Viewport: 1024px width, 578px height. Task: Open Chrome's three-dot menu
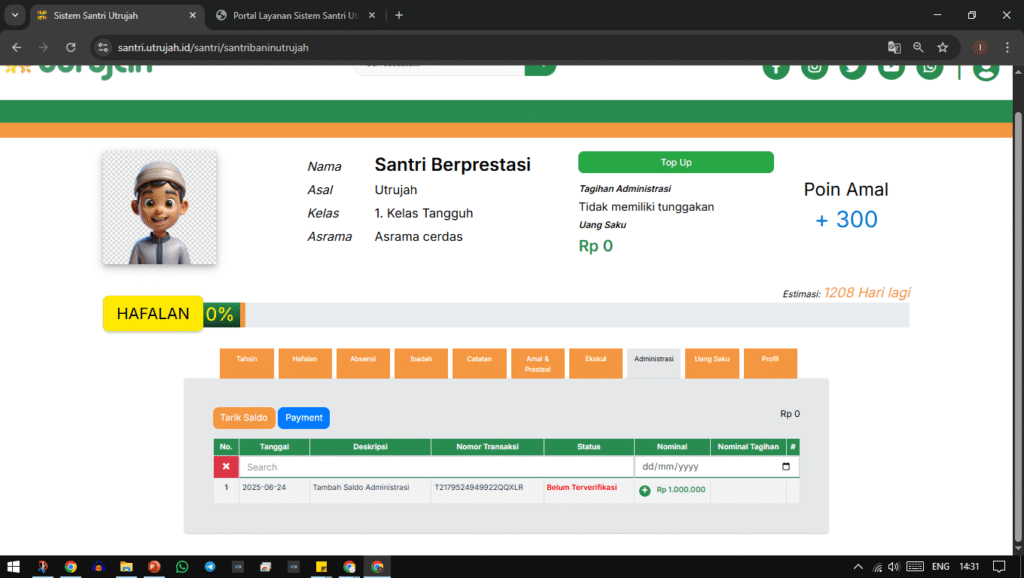[1007, 47]
